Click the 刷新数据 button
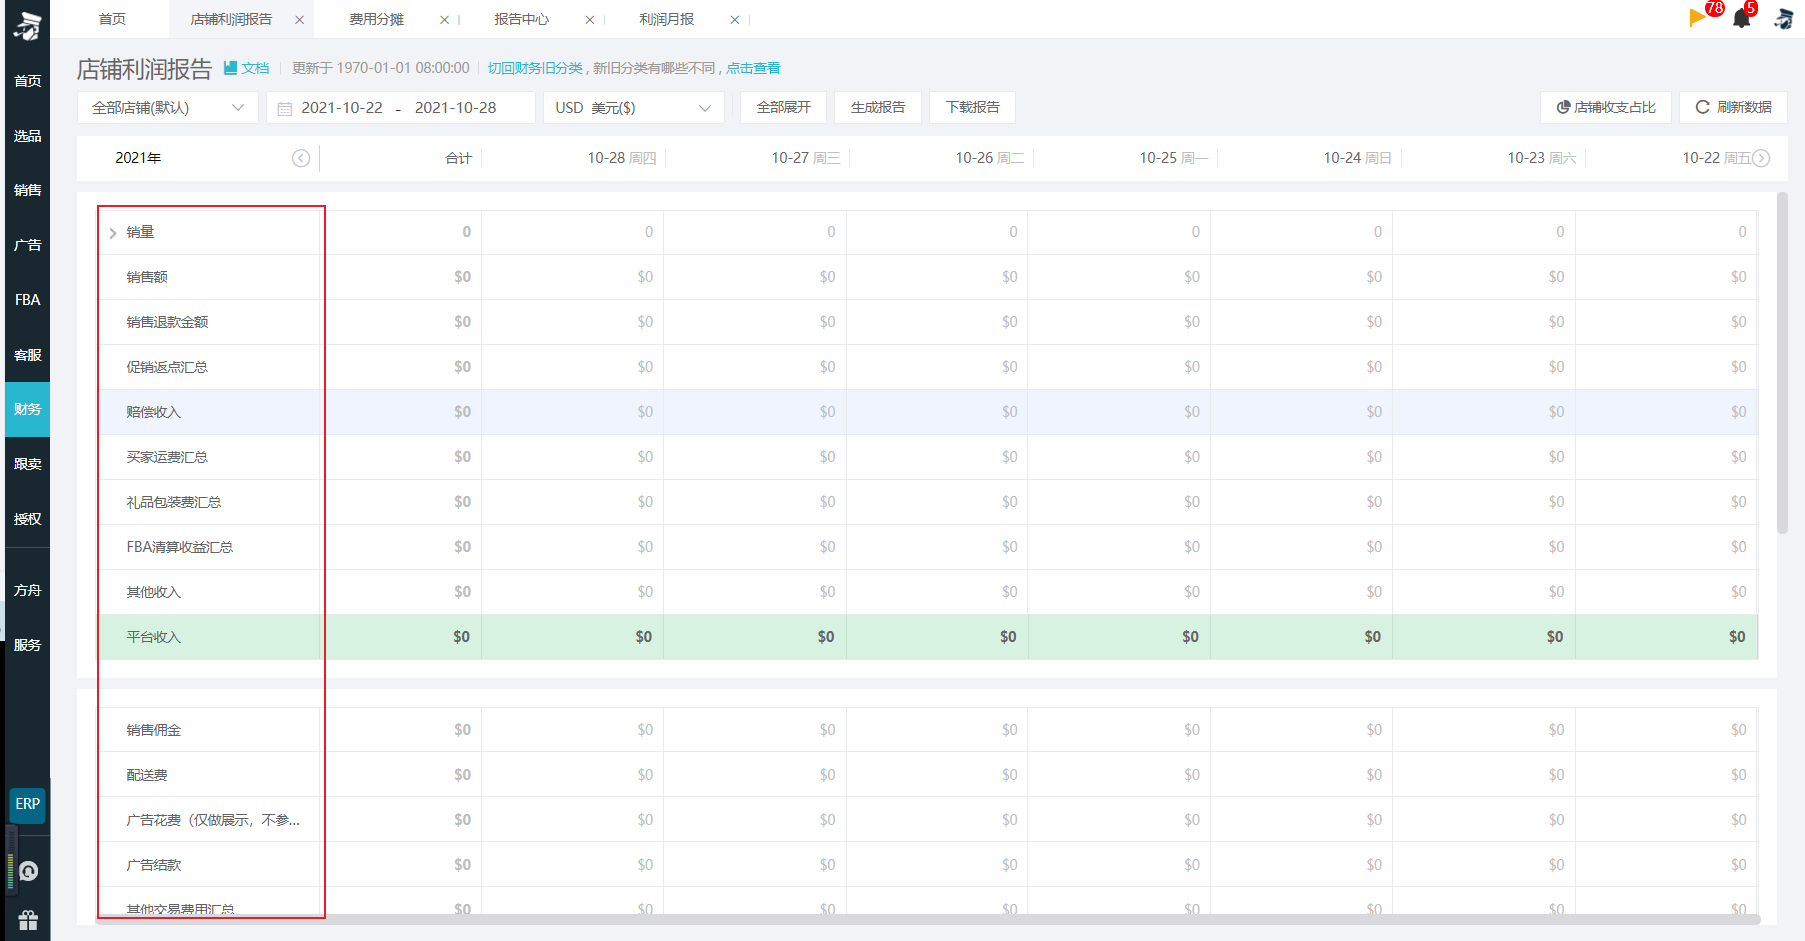The width and height of the screenshot is (1805, 941). point(1733,107)
